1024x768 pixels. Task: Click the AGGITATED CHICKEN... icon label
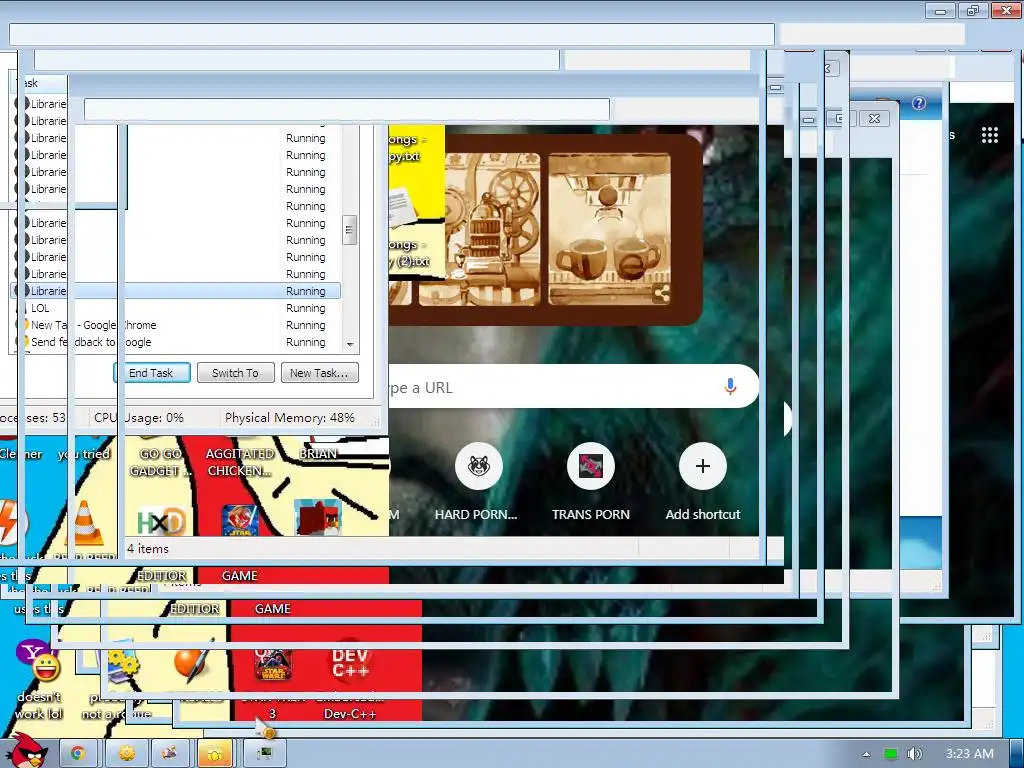(240, 462)
